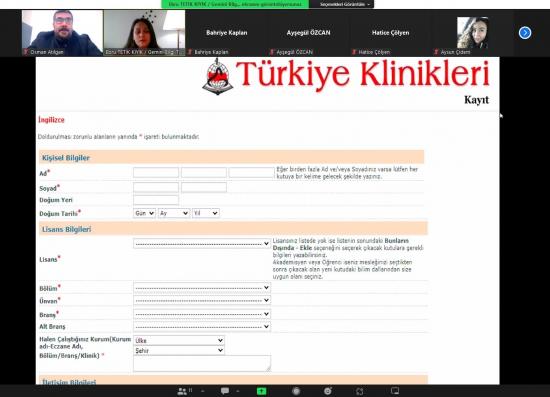Click the first Ad name field

click(x=156, y=173)
